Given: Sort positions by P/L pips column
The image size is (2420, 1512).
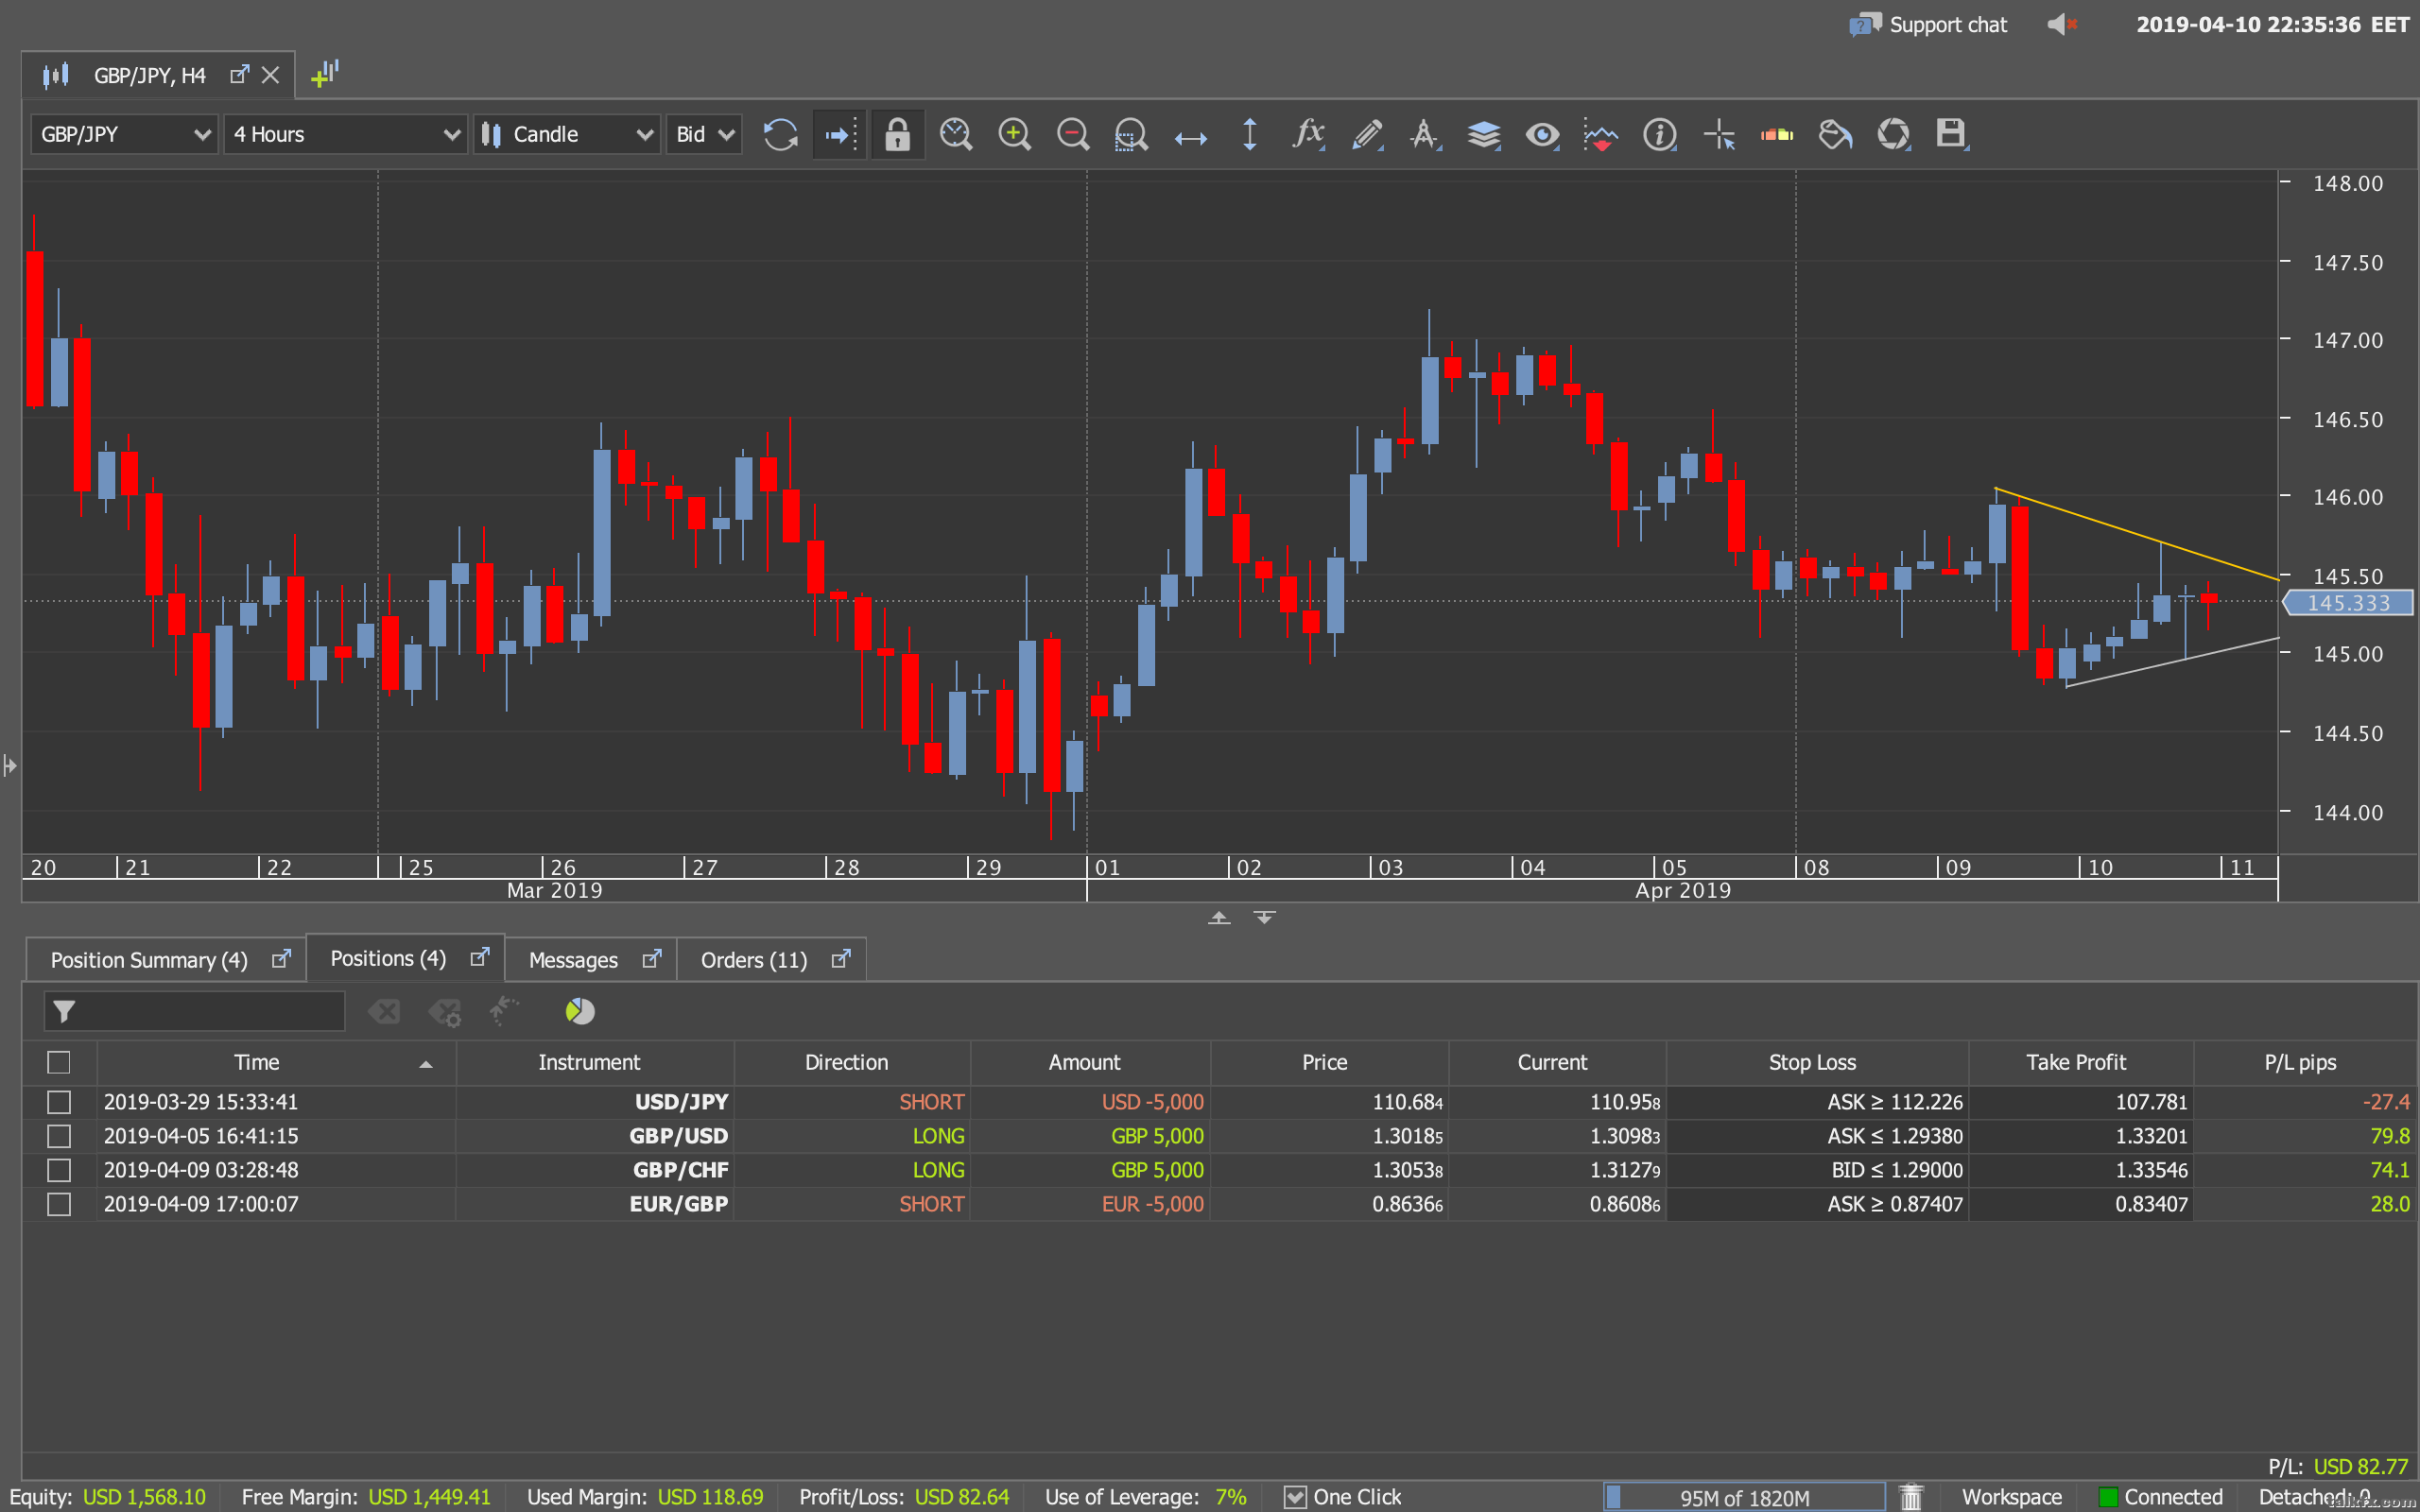Looking at the screenshot, I should click(x=2304, y=1063).
